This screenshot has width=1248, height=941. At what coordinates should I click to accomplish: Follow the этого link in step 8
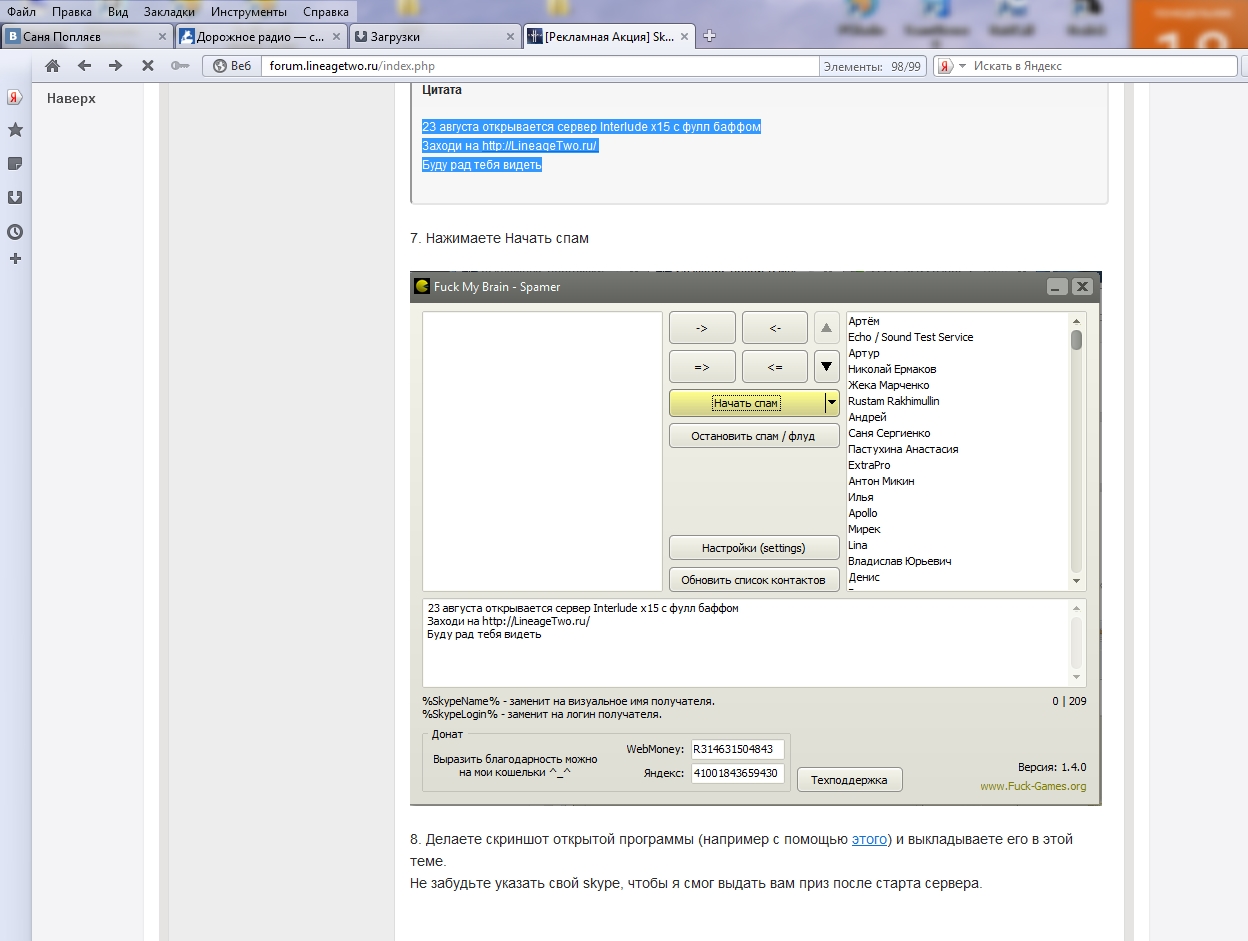click(869, 839)
